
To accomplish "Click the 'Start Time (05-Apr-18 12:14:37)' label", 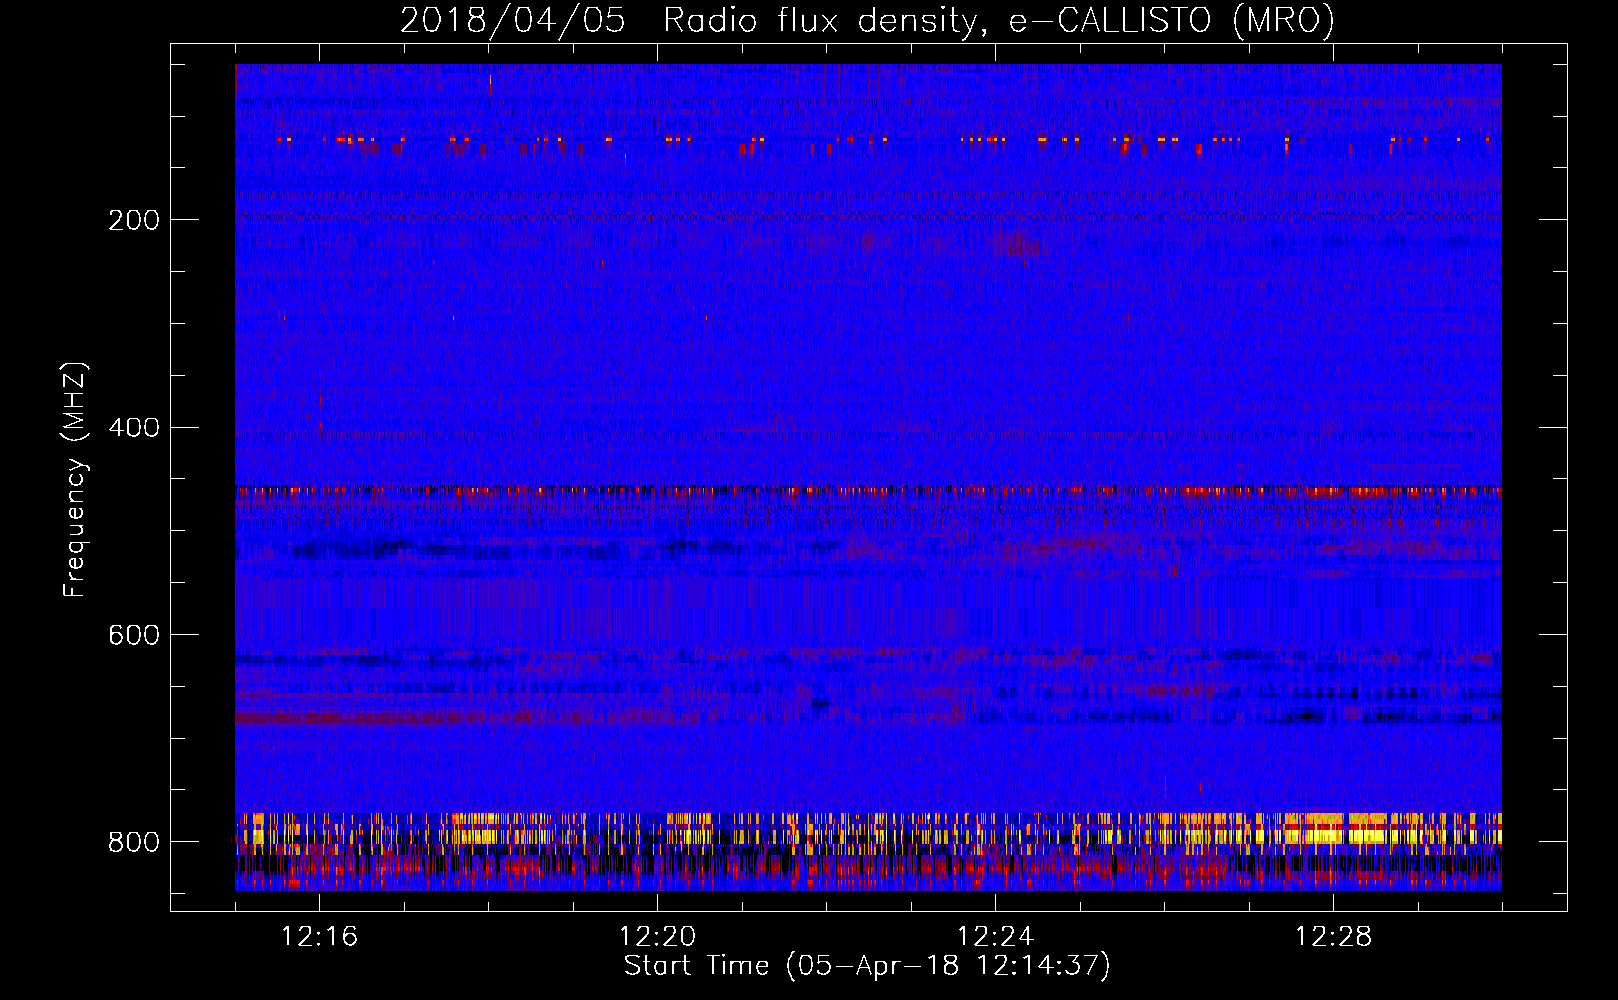I will pos(867,966).
